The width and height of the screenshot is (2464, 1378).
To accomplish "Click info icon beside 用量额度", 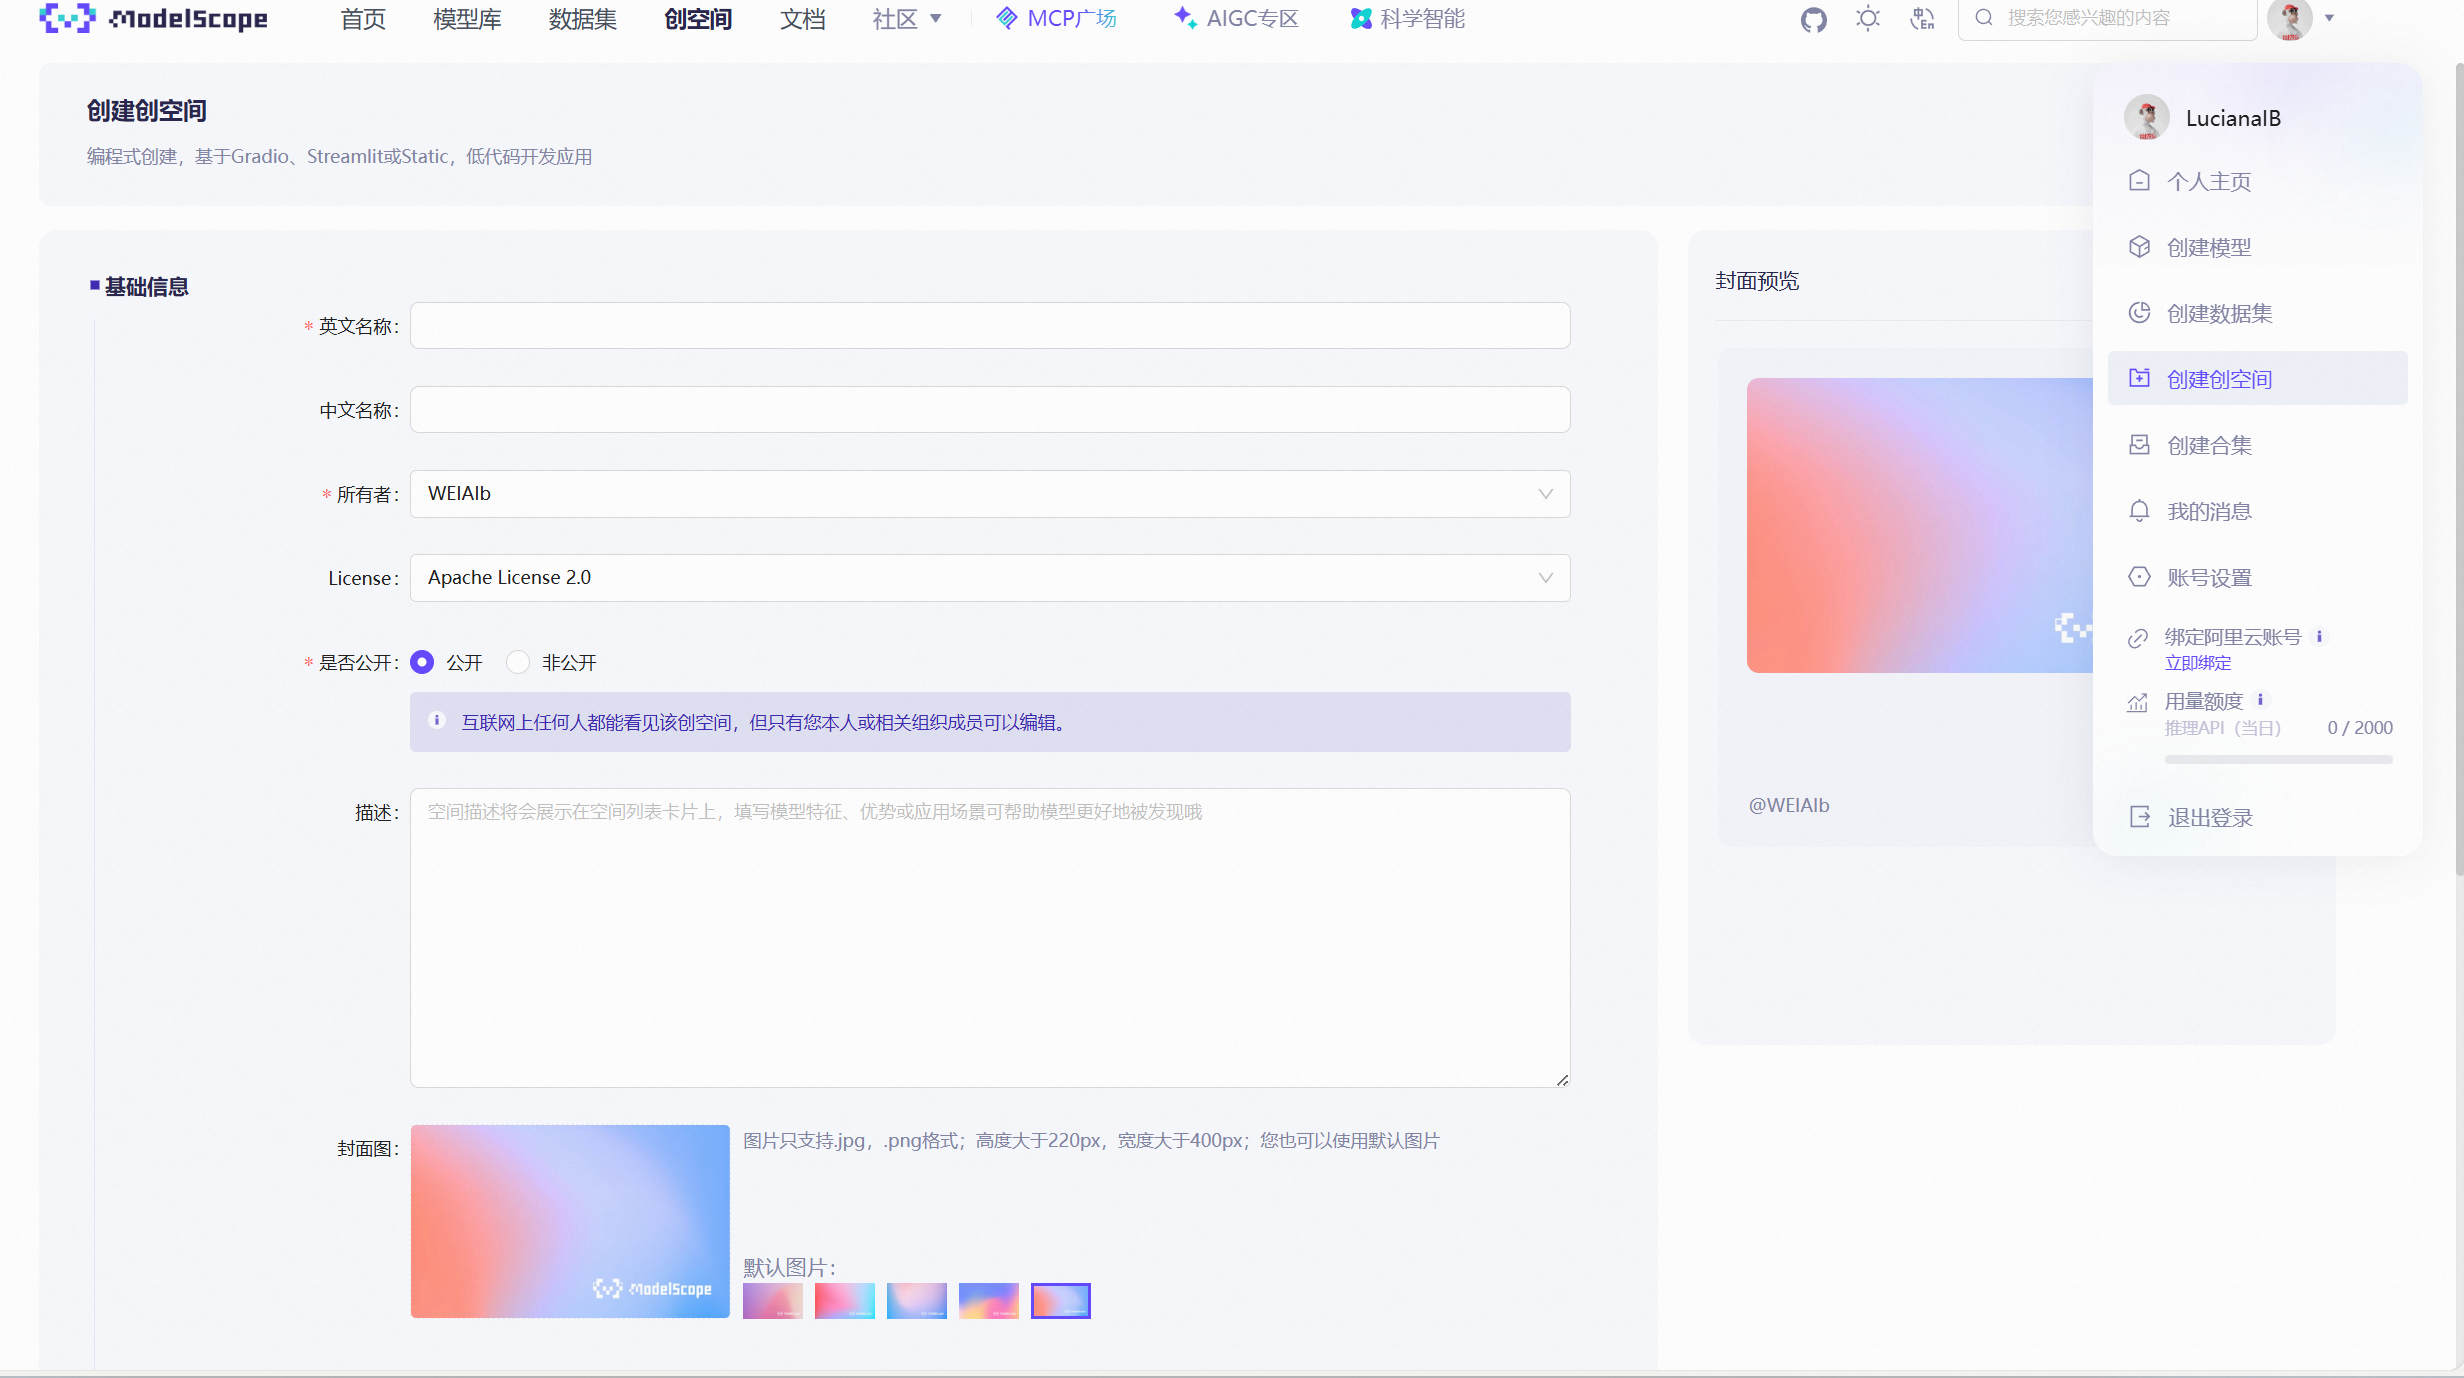I will point(2260,700).
